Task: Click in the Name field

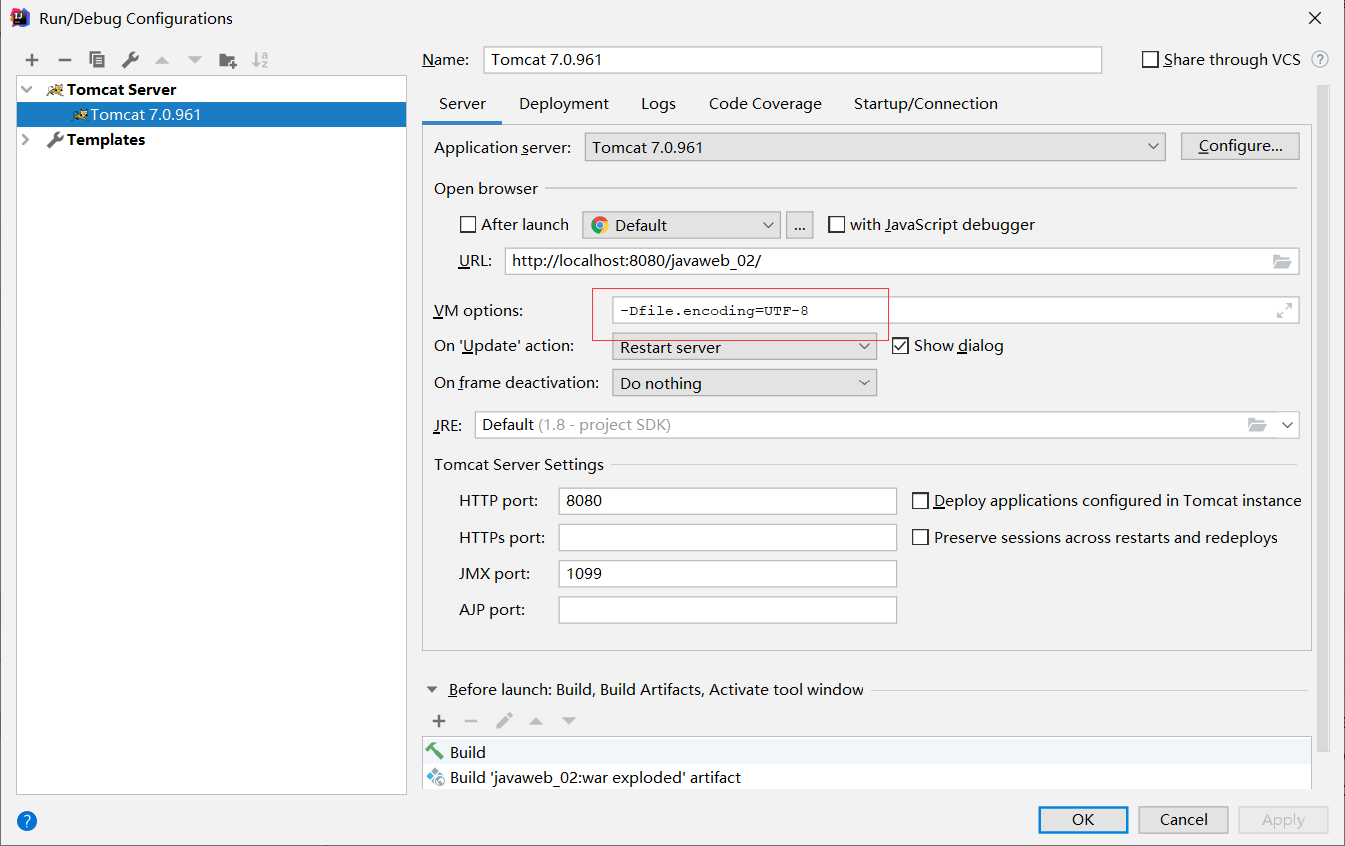Action: [792, 60]
